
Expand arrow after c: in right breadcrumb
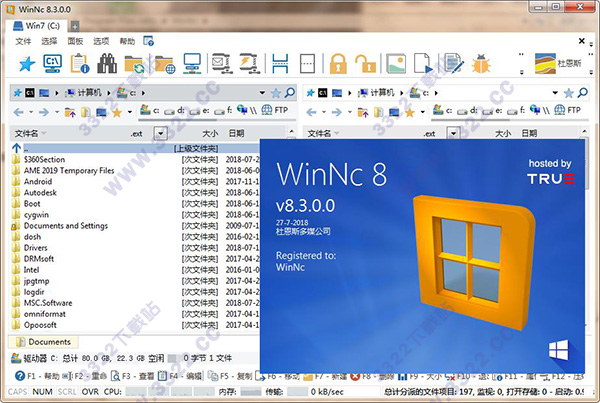(x=436, y=93)
